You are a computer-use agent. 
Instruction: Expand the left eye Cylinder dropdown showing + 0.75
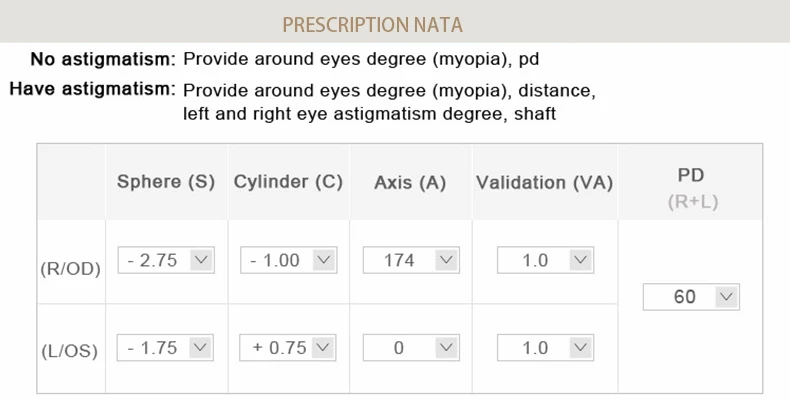tap(288, 348)
